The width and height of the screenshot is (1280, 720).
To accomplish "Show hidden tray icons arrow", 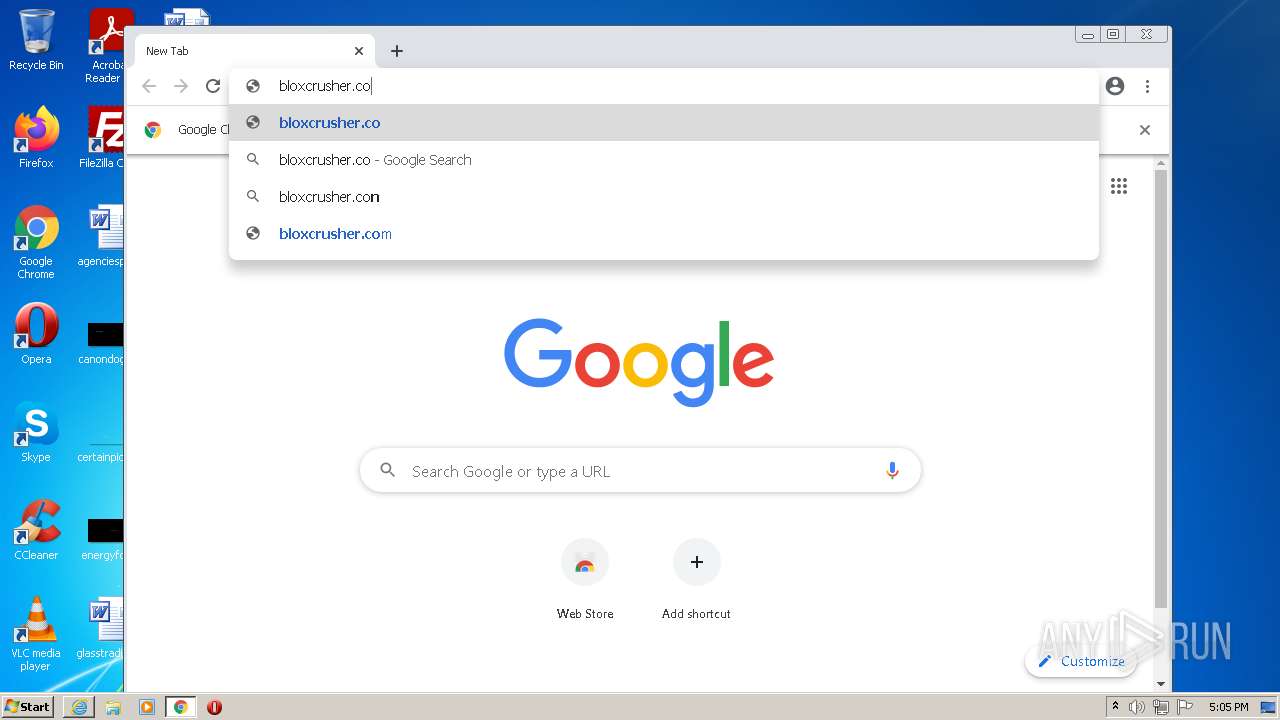I will tap(1115, 707).
